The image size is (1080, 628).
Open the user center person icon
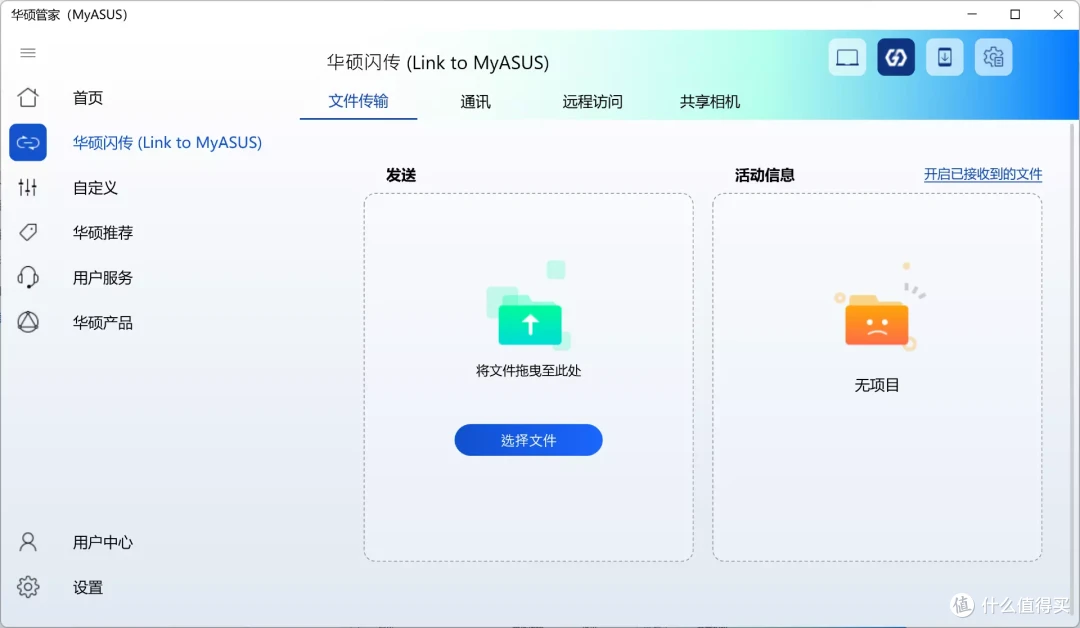[x=28, y=542]
